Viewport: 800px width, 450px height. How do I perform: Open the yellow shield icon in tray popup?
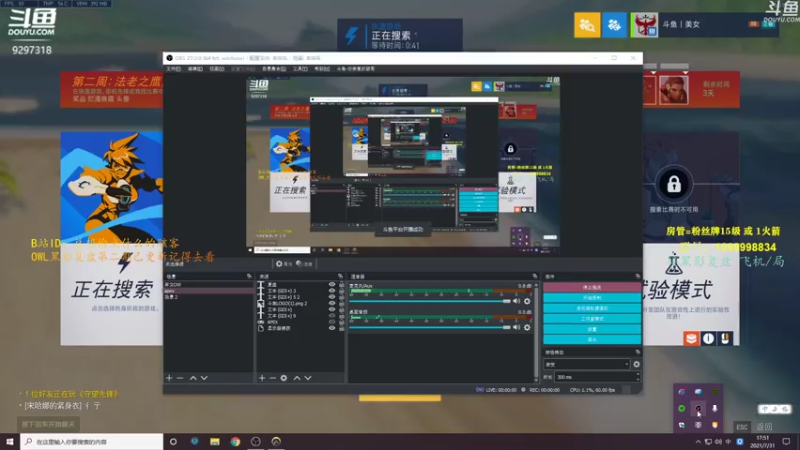click(715, 424)
